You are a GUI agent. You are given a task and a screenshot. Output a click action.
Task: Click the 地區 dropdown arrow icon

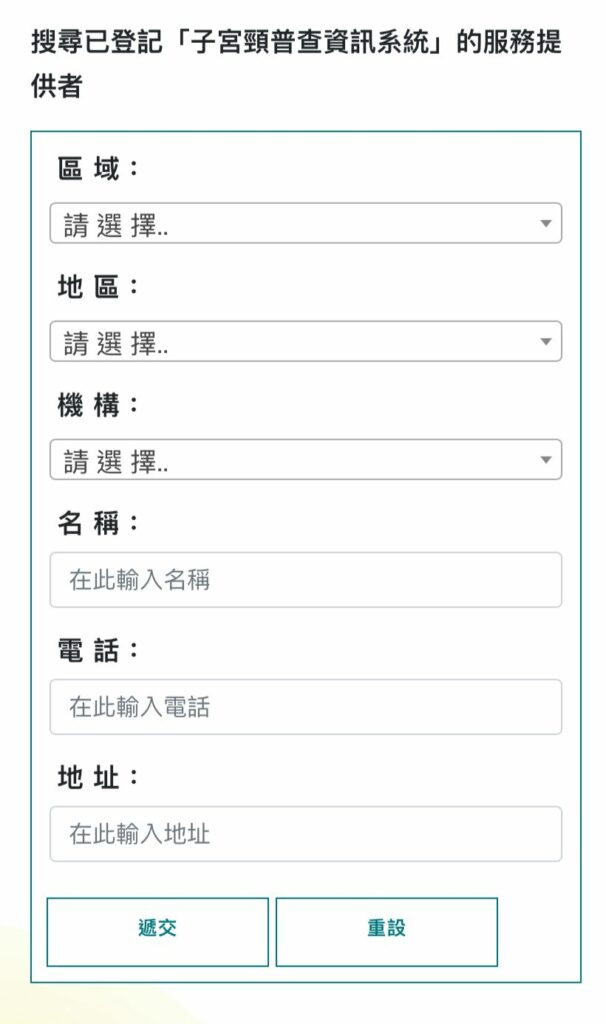(546, 342)
